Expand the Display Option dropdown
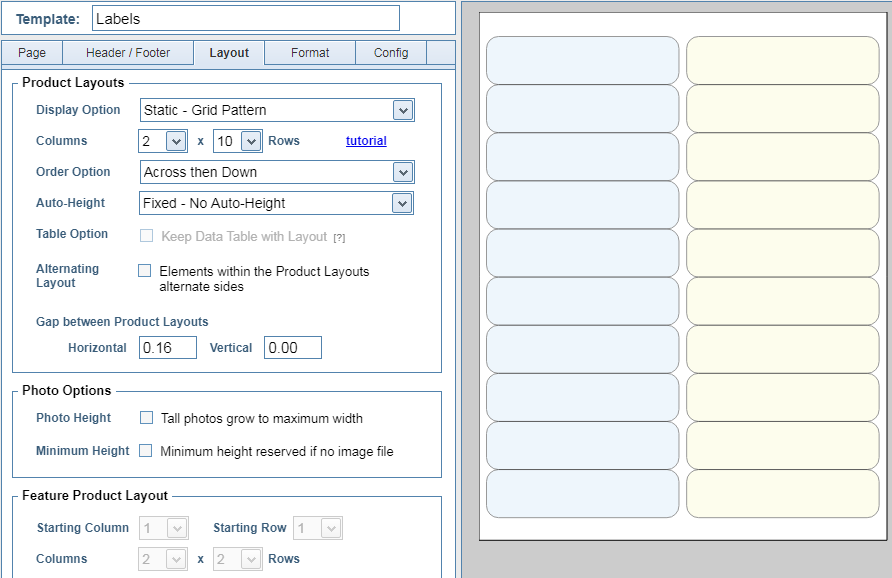This screenshot has height=578, width=892. 277,110
